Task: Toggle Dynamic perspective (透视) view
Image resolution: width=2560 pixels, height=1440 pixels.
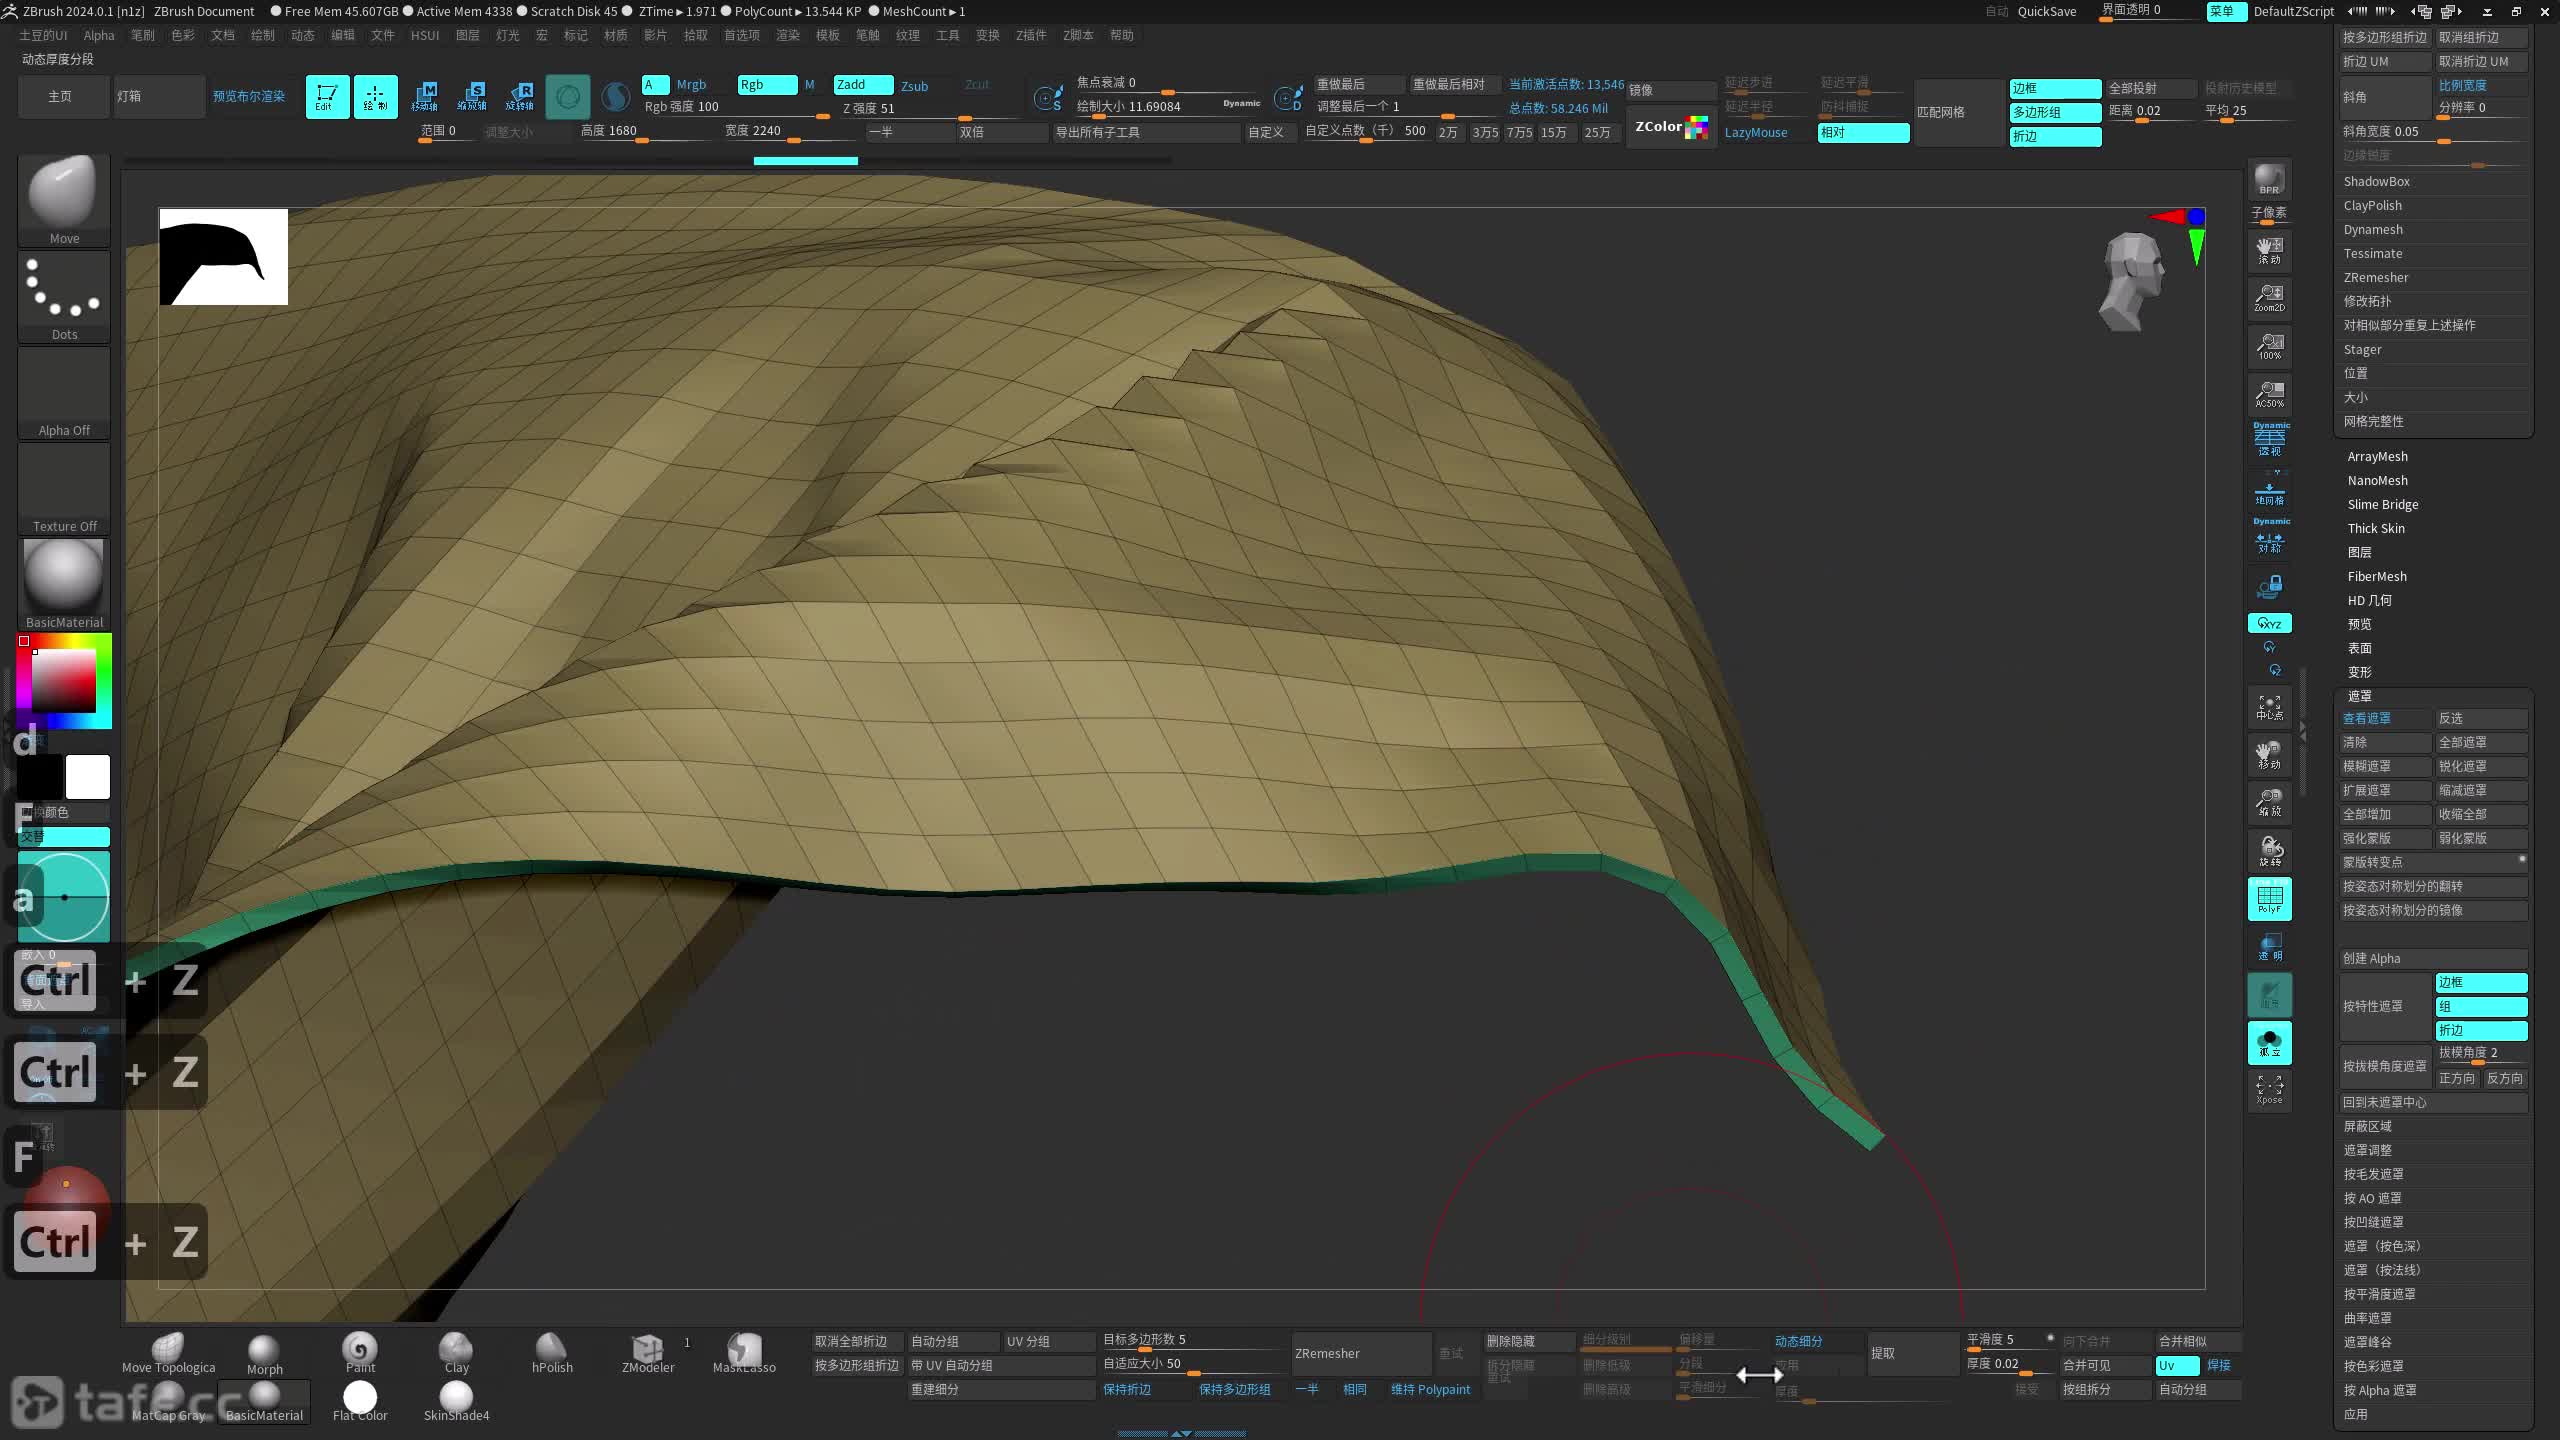Action: 2269,441
